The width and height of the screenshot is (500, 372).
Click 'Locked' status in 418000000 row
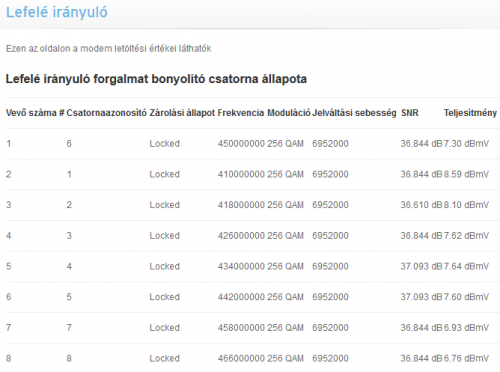164,205
